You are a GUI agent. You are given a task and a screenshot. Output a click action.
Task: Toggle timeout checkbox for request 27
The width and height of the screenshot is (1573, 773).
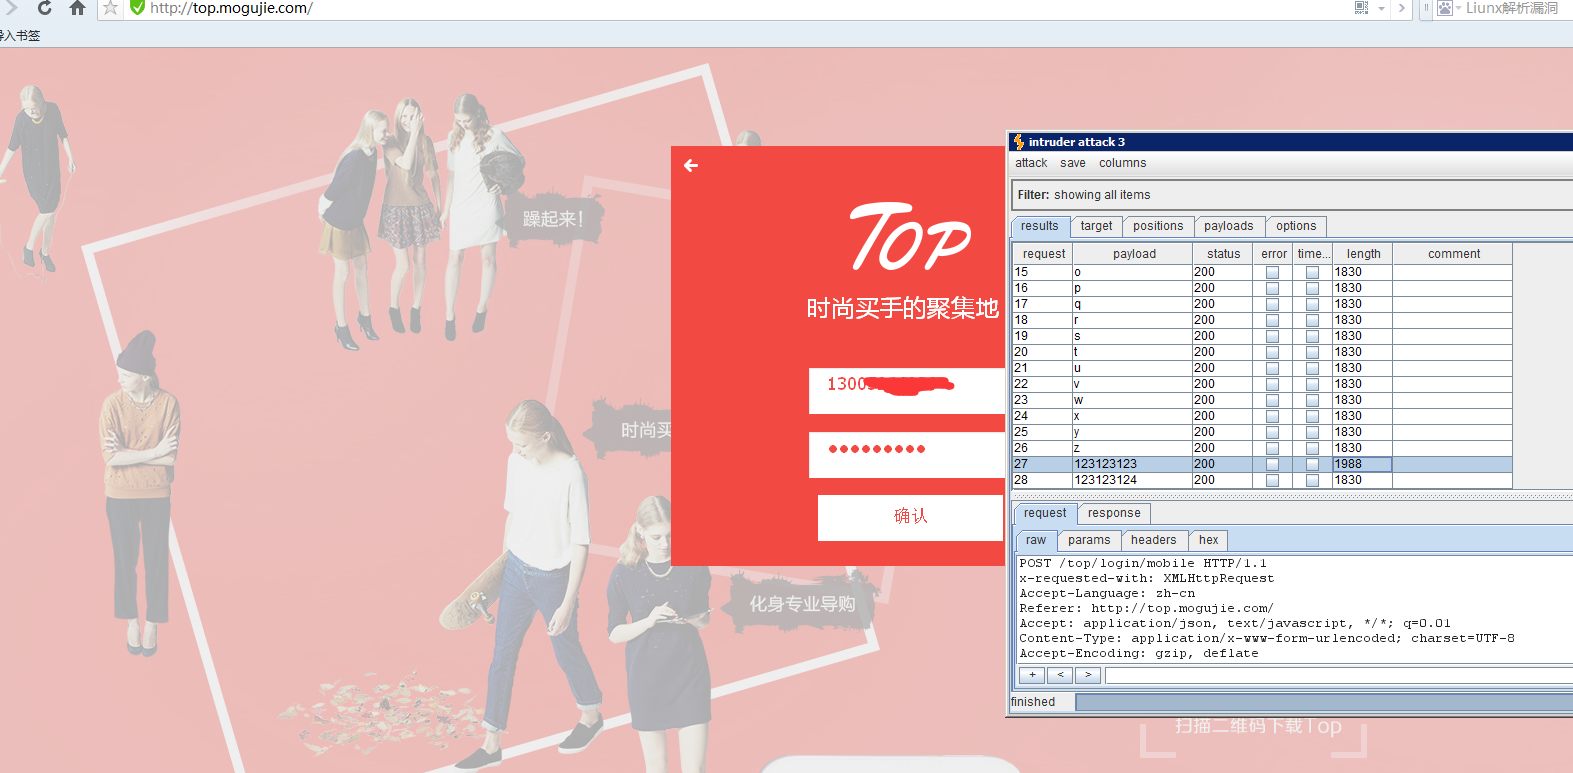[1312, 464]
